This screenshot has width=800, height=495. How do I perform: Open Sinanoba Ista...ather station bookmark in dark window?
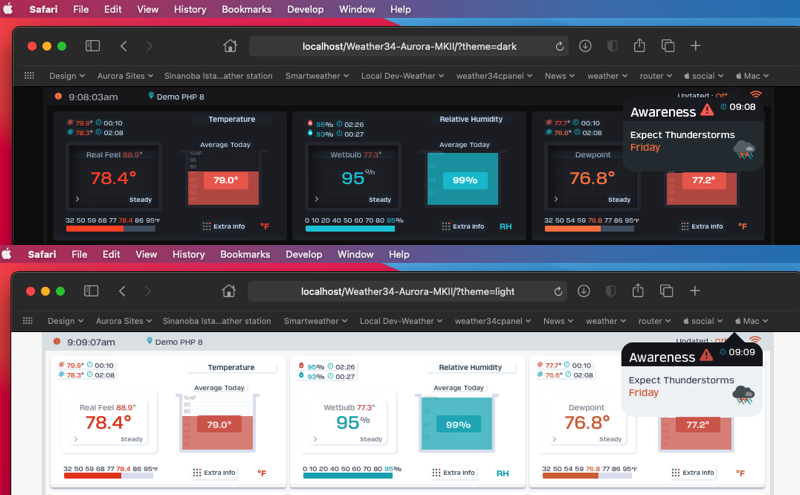[x=218, y=76]
